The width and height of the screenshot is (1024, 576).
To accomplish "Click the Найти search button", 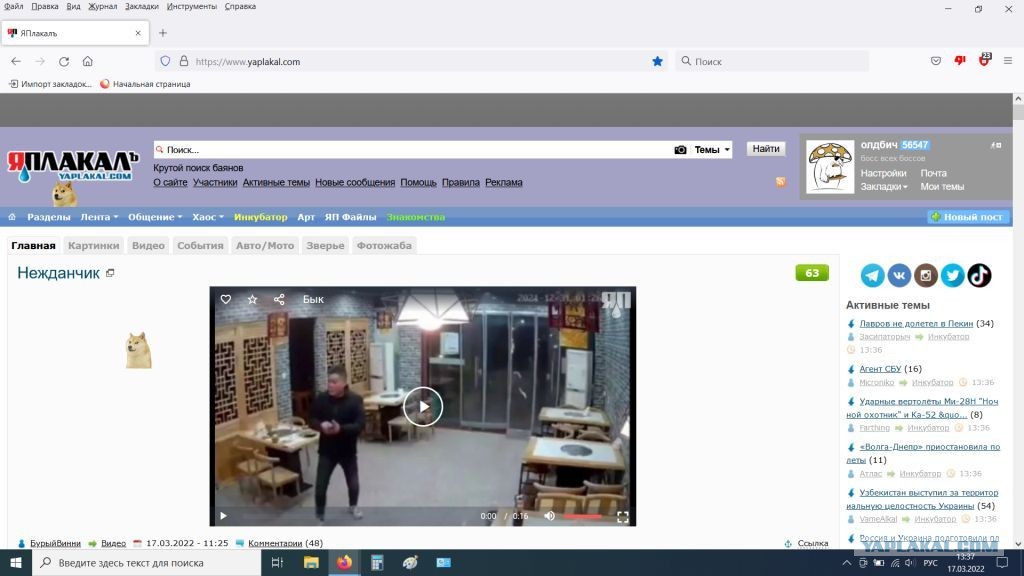I will coord(765,149).
